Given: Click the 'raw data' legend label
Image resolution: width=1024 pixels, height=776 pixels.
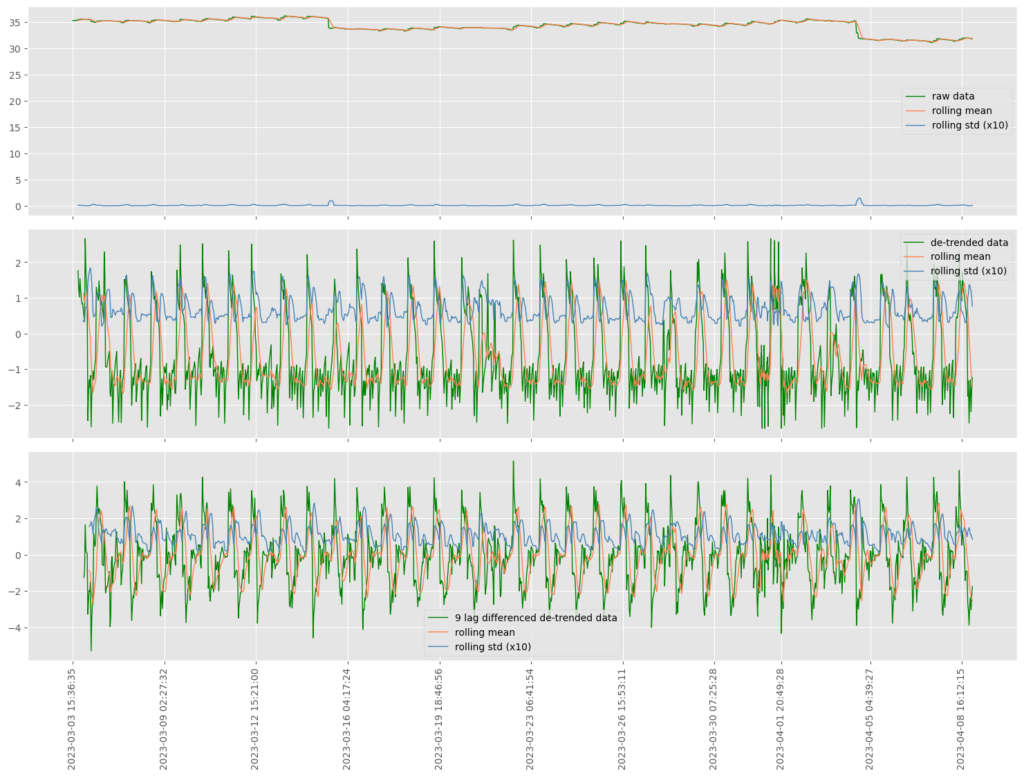Looking at the screenshot, I should pos(954,96).
